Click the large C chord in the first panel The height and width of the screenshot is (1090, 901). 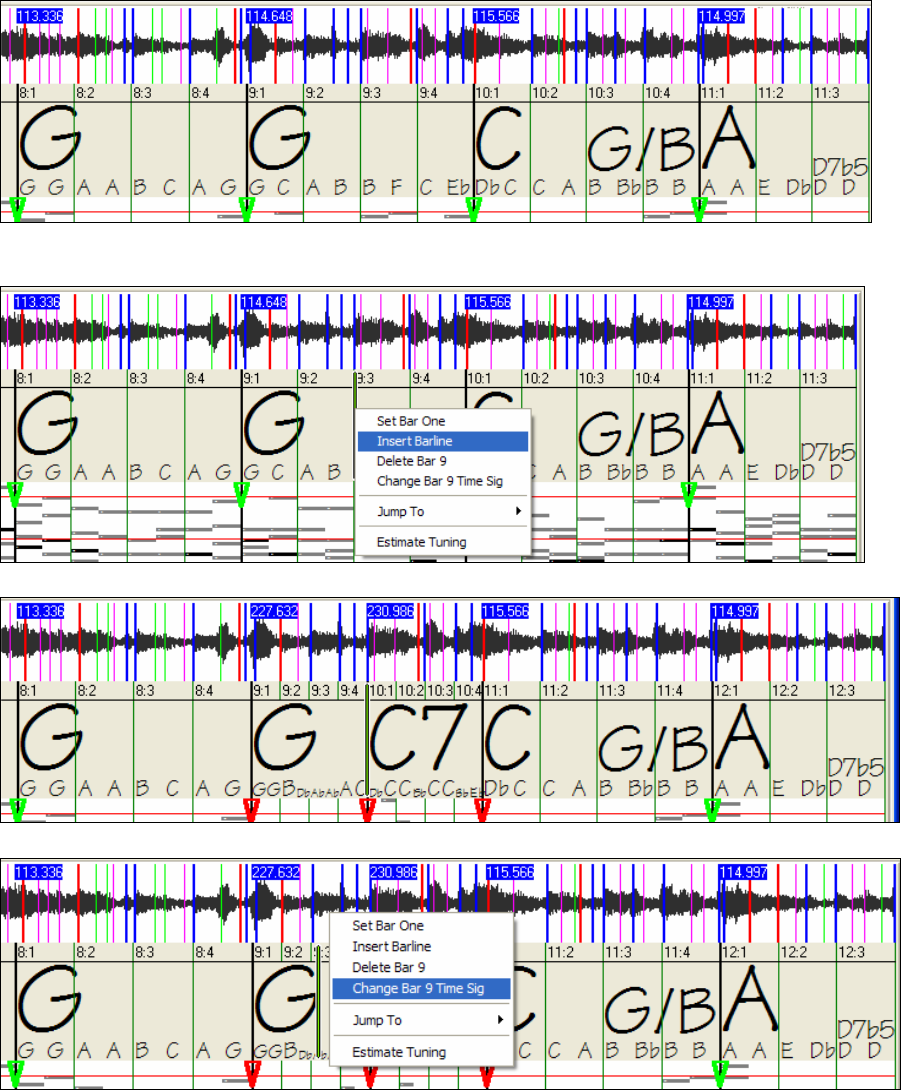coord(498,138)
